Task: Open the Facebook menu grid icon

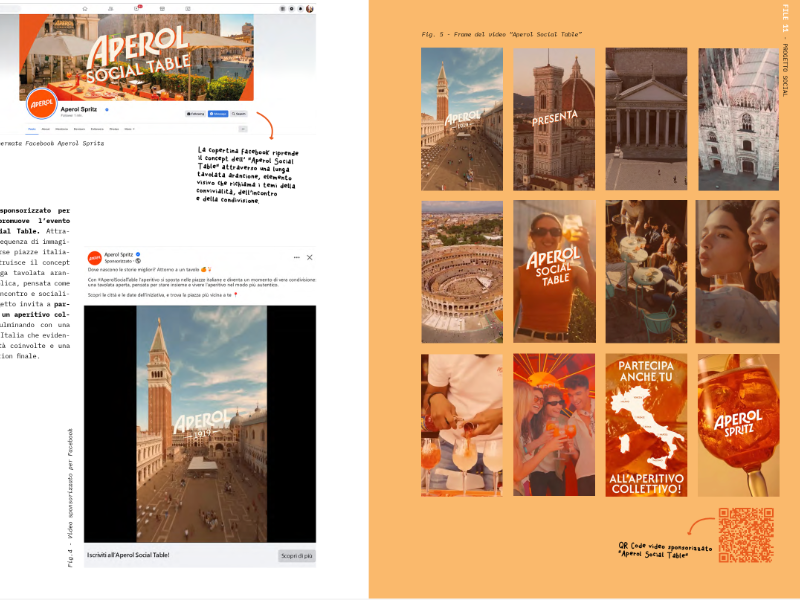Action: tap(282, 9)
